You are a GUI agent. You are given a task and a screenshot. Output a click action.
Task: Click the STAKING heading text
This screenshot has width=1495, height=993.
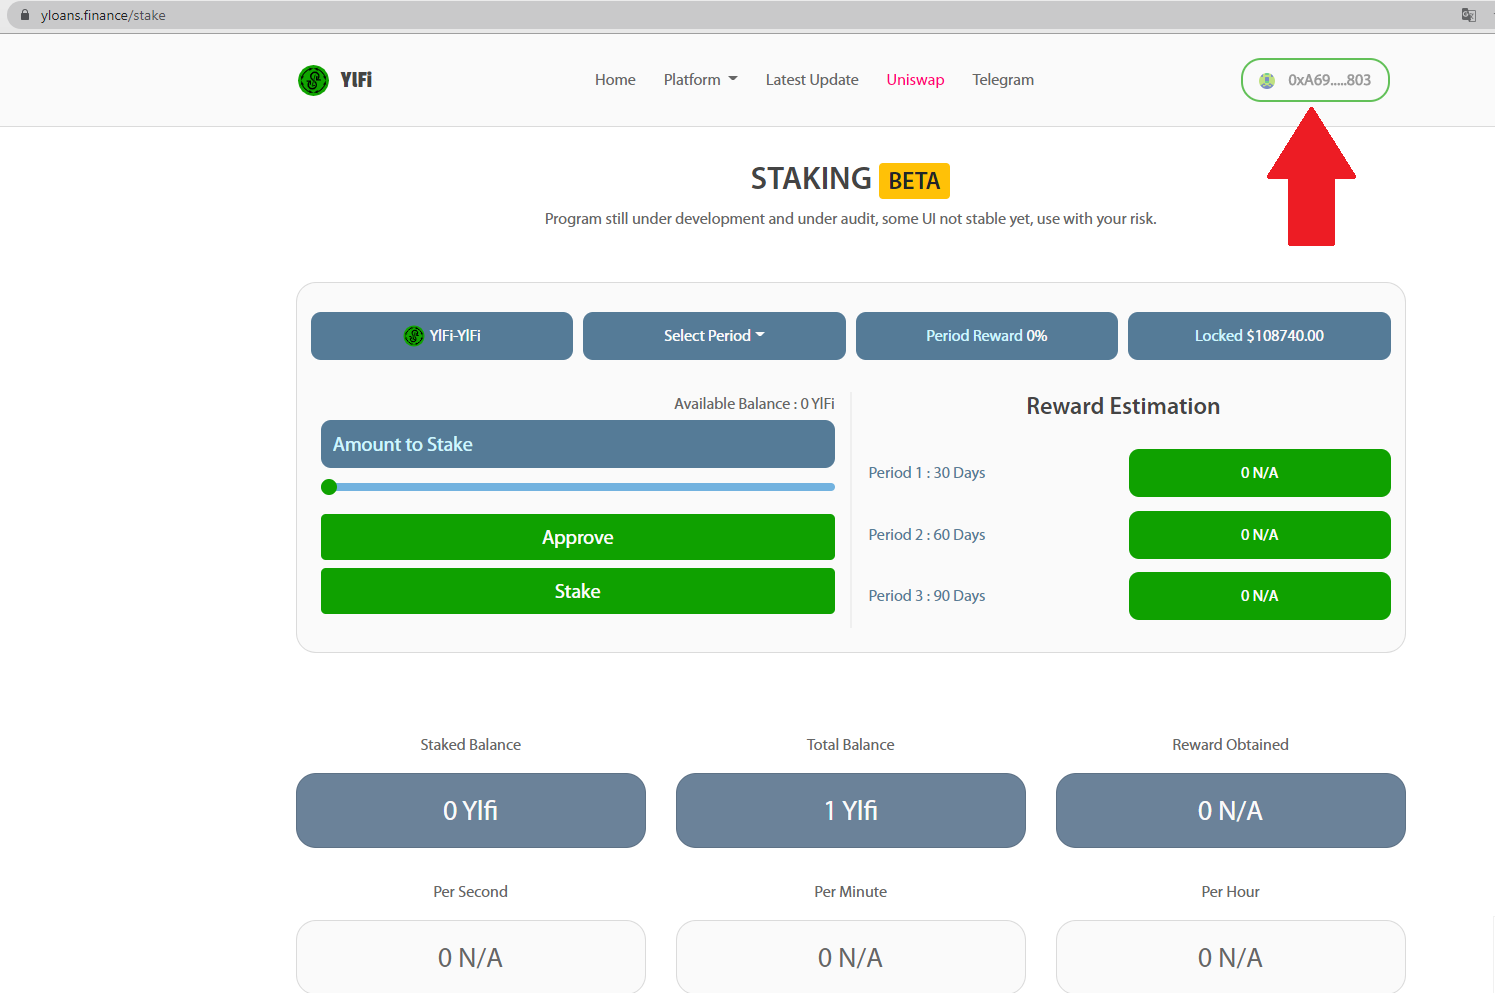(x=811, y=179)
